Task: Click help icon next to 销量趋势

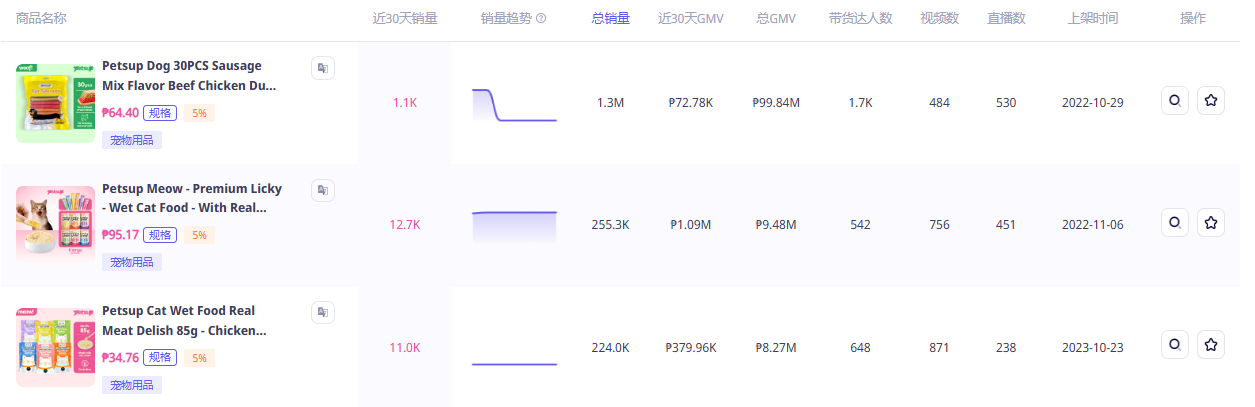Action: coord(541,19)
